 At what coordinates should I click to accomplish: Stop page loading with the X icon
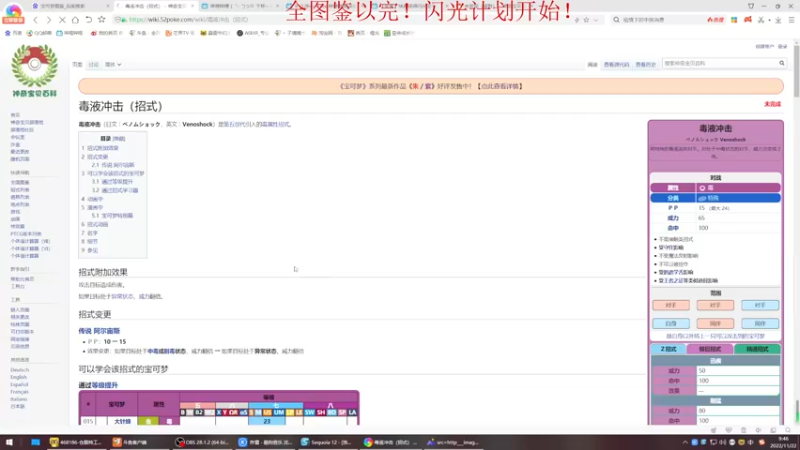tap(62, 20)
